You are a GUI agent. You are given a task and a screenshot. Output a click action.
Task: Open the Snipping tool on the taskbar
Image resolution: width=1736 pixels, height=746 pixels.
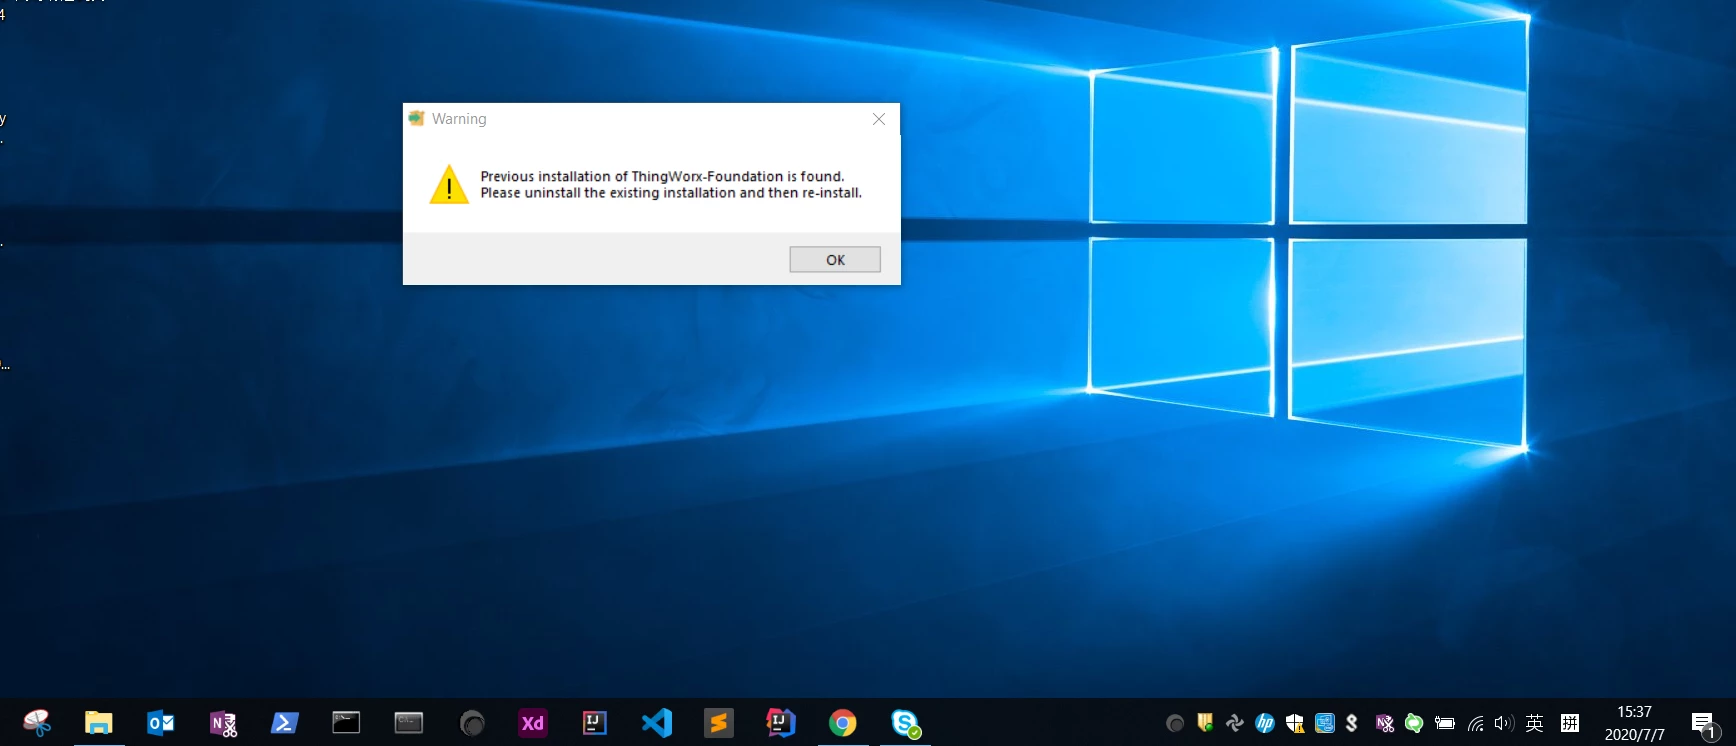(x=37, y=722)
